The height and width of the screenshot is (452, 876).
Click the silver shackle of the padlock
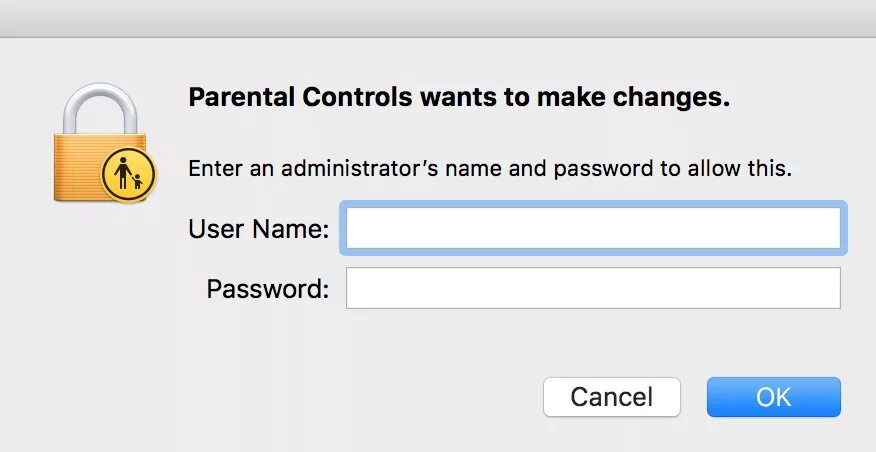[100, 107]
